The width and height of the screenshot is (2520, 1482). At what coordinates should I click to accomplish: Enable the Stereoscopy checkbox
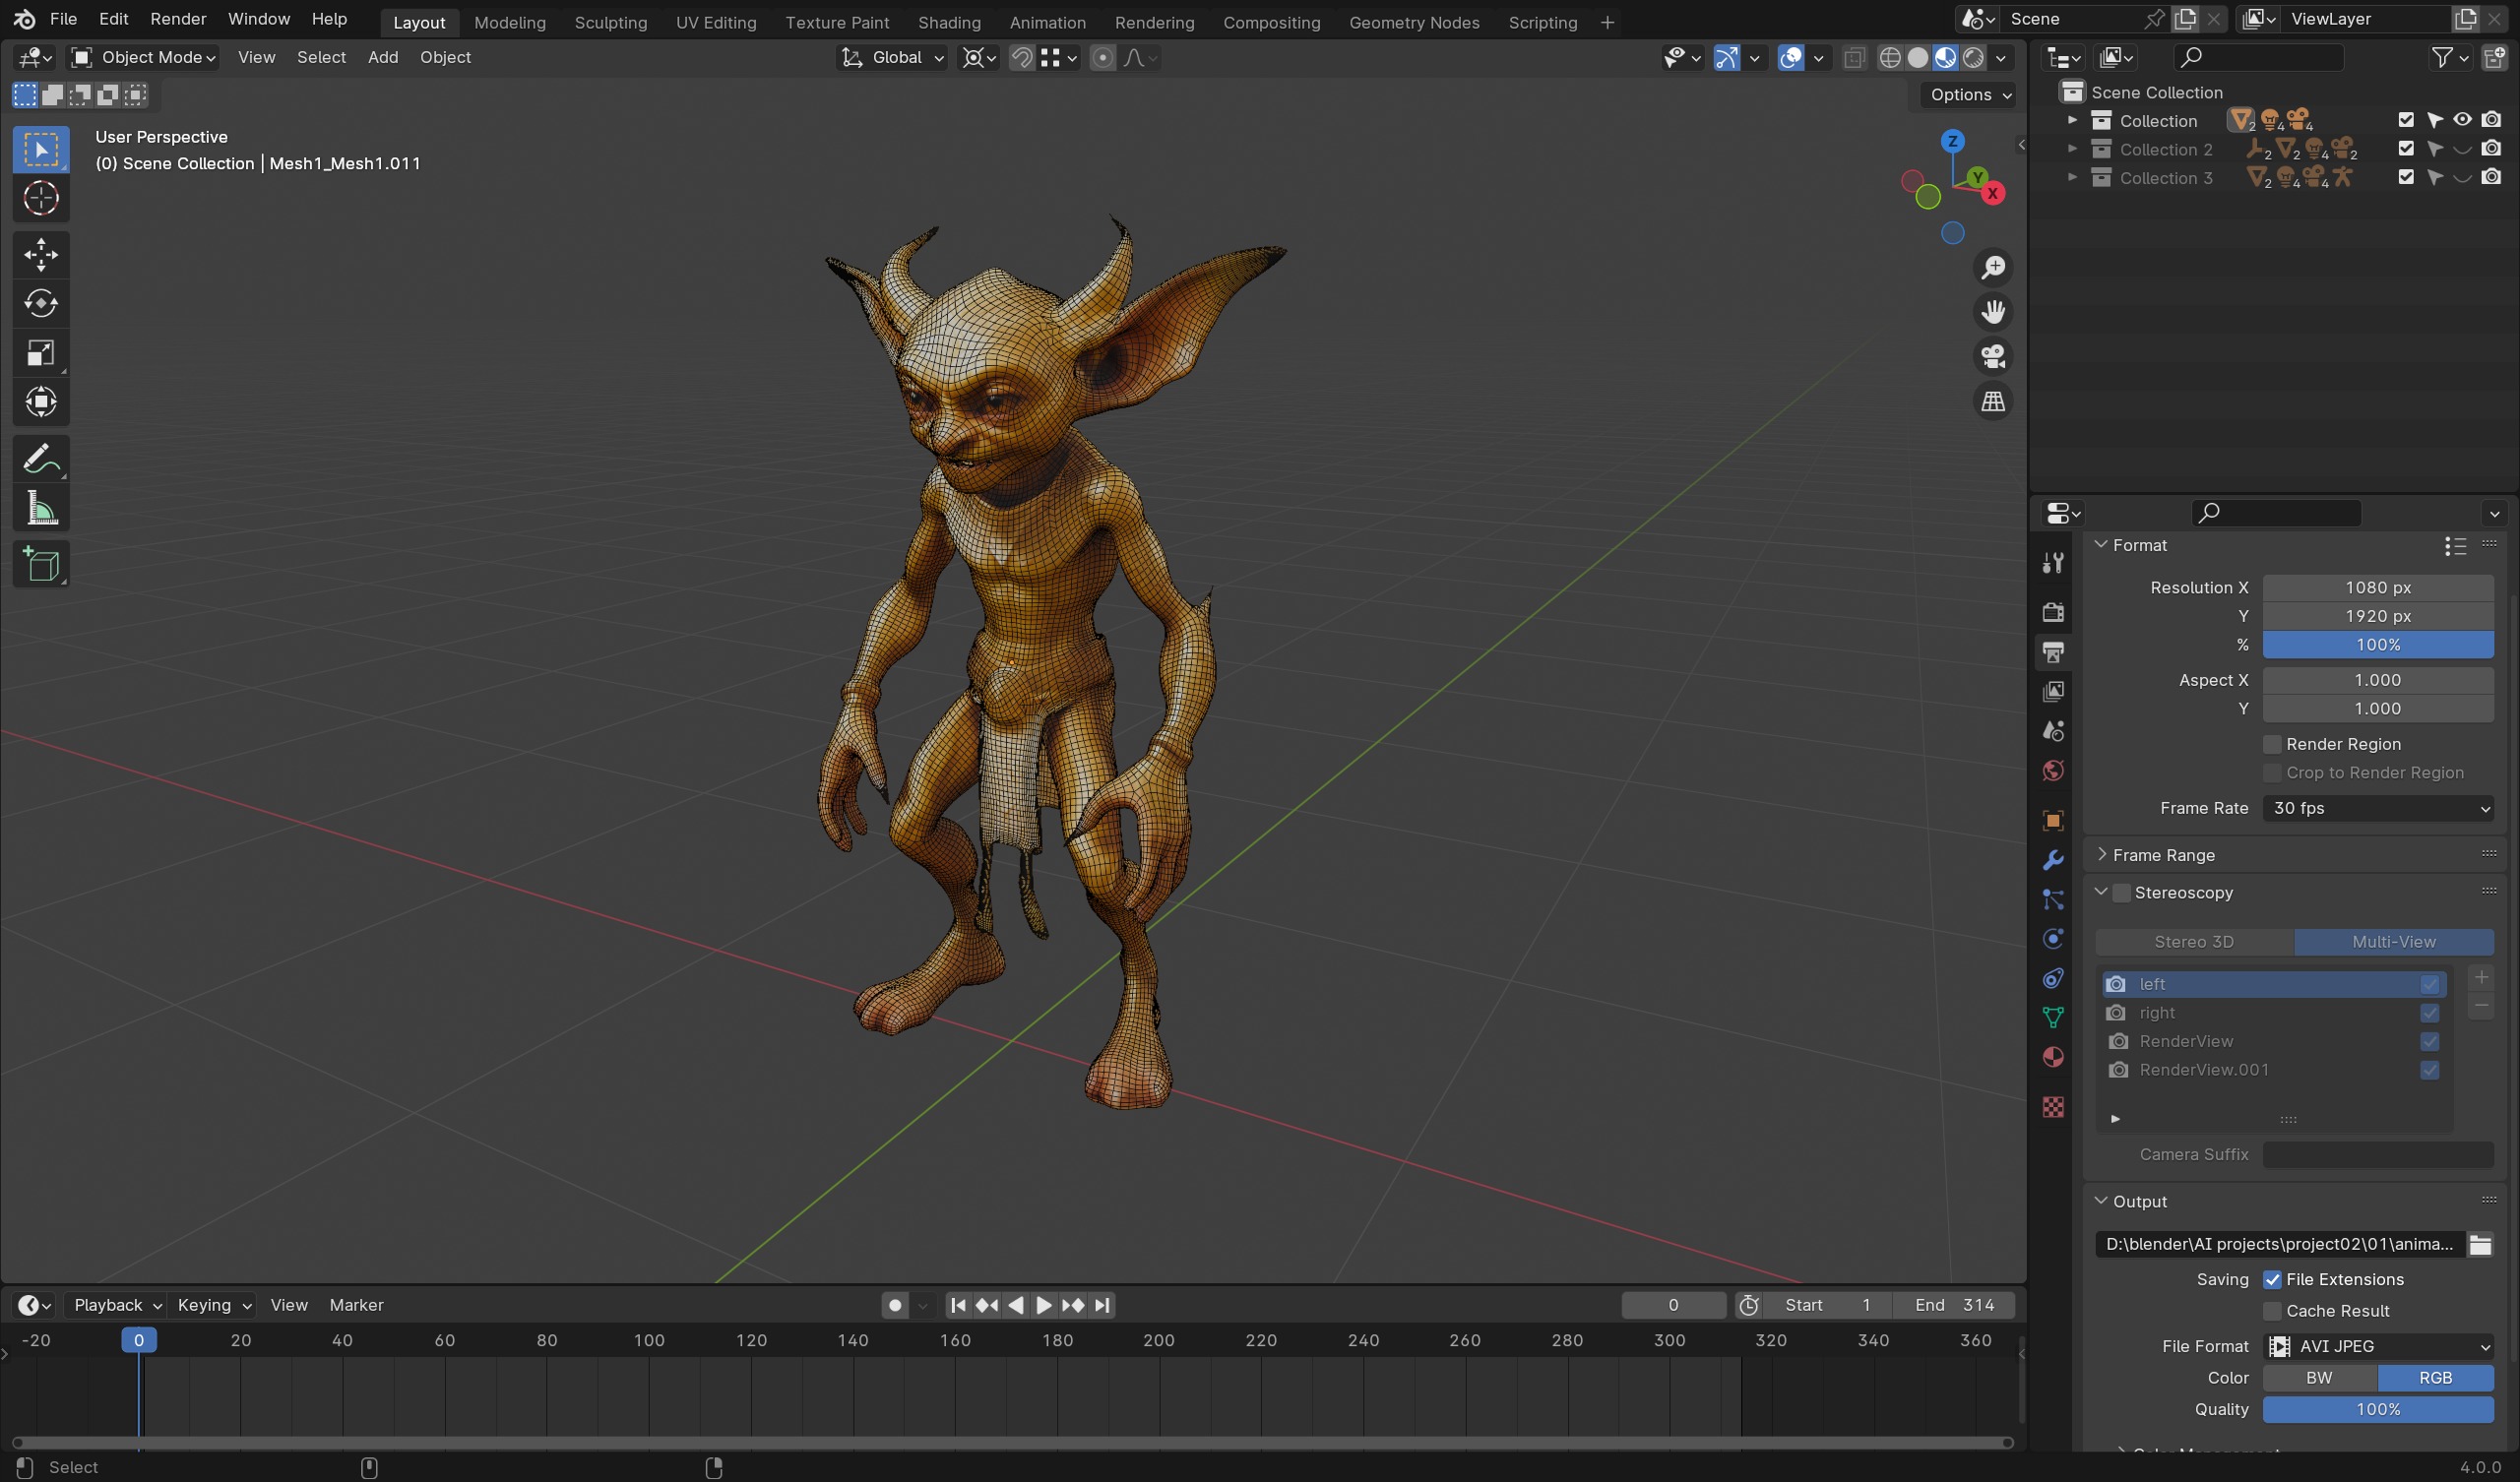(2121, 893)
